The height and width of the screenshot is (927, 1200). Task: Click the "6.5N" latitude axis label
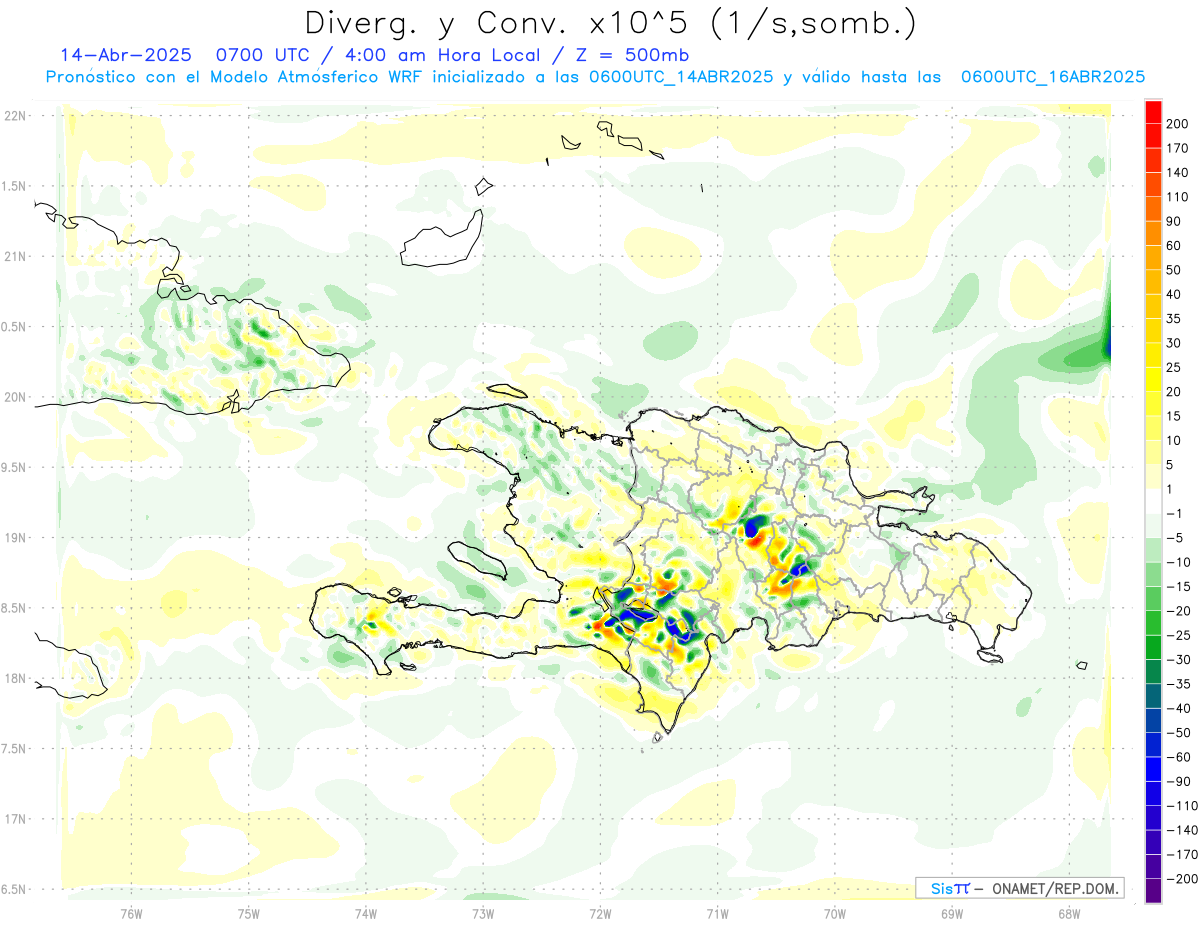pos(14,889)
